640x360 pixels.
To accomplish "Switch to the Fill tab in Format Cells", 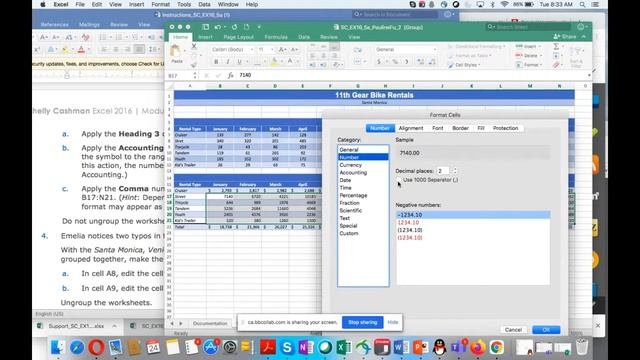I will click(x=481, y=128).
